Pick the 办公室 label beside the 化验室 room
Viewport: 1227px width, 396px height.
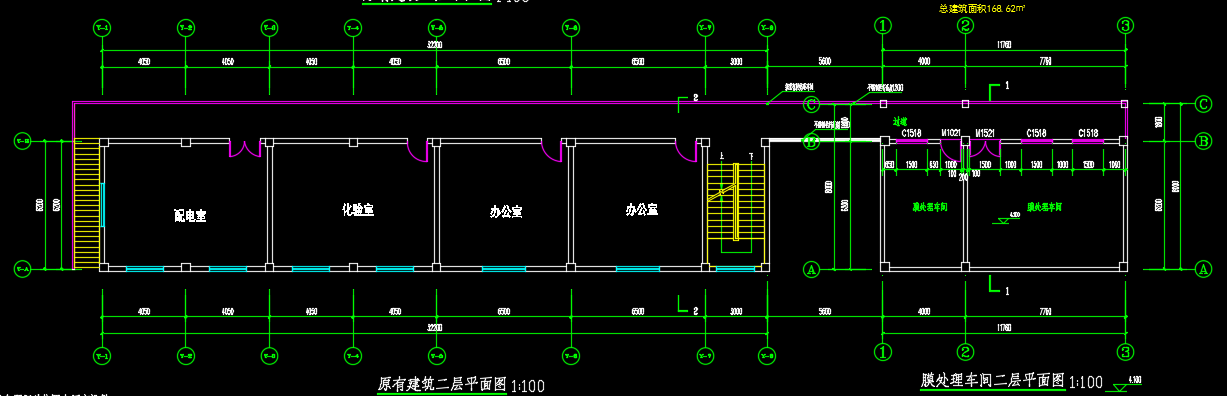click(506, 212)
